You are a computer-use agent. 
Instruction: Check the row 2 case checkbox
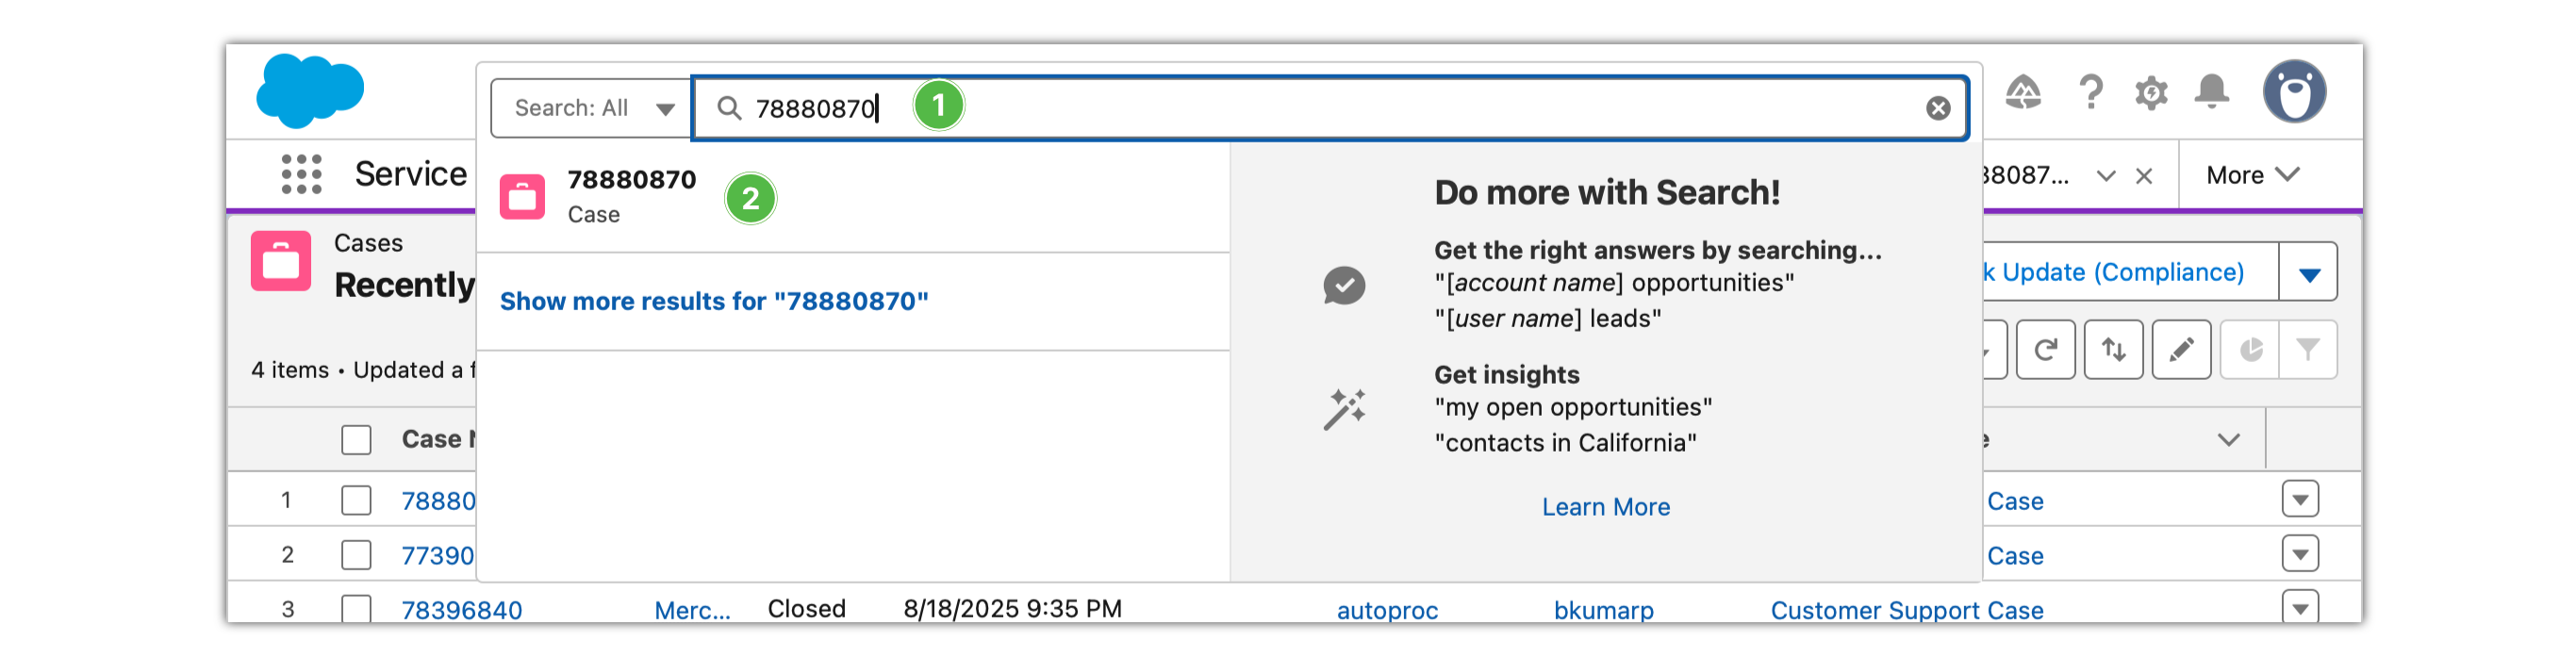356,554
